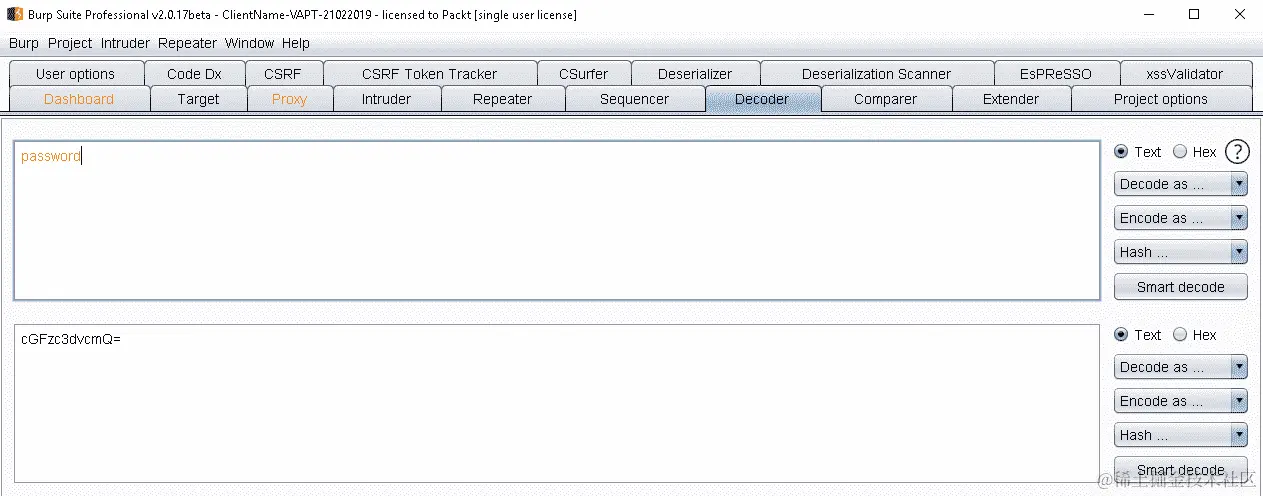
Task: Click the Burp Suite logo icon in title bar
Action: coord(15,15)
